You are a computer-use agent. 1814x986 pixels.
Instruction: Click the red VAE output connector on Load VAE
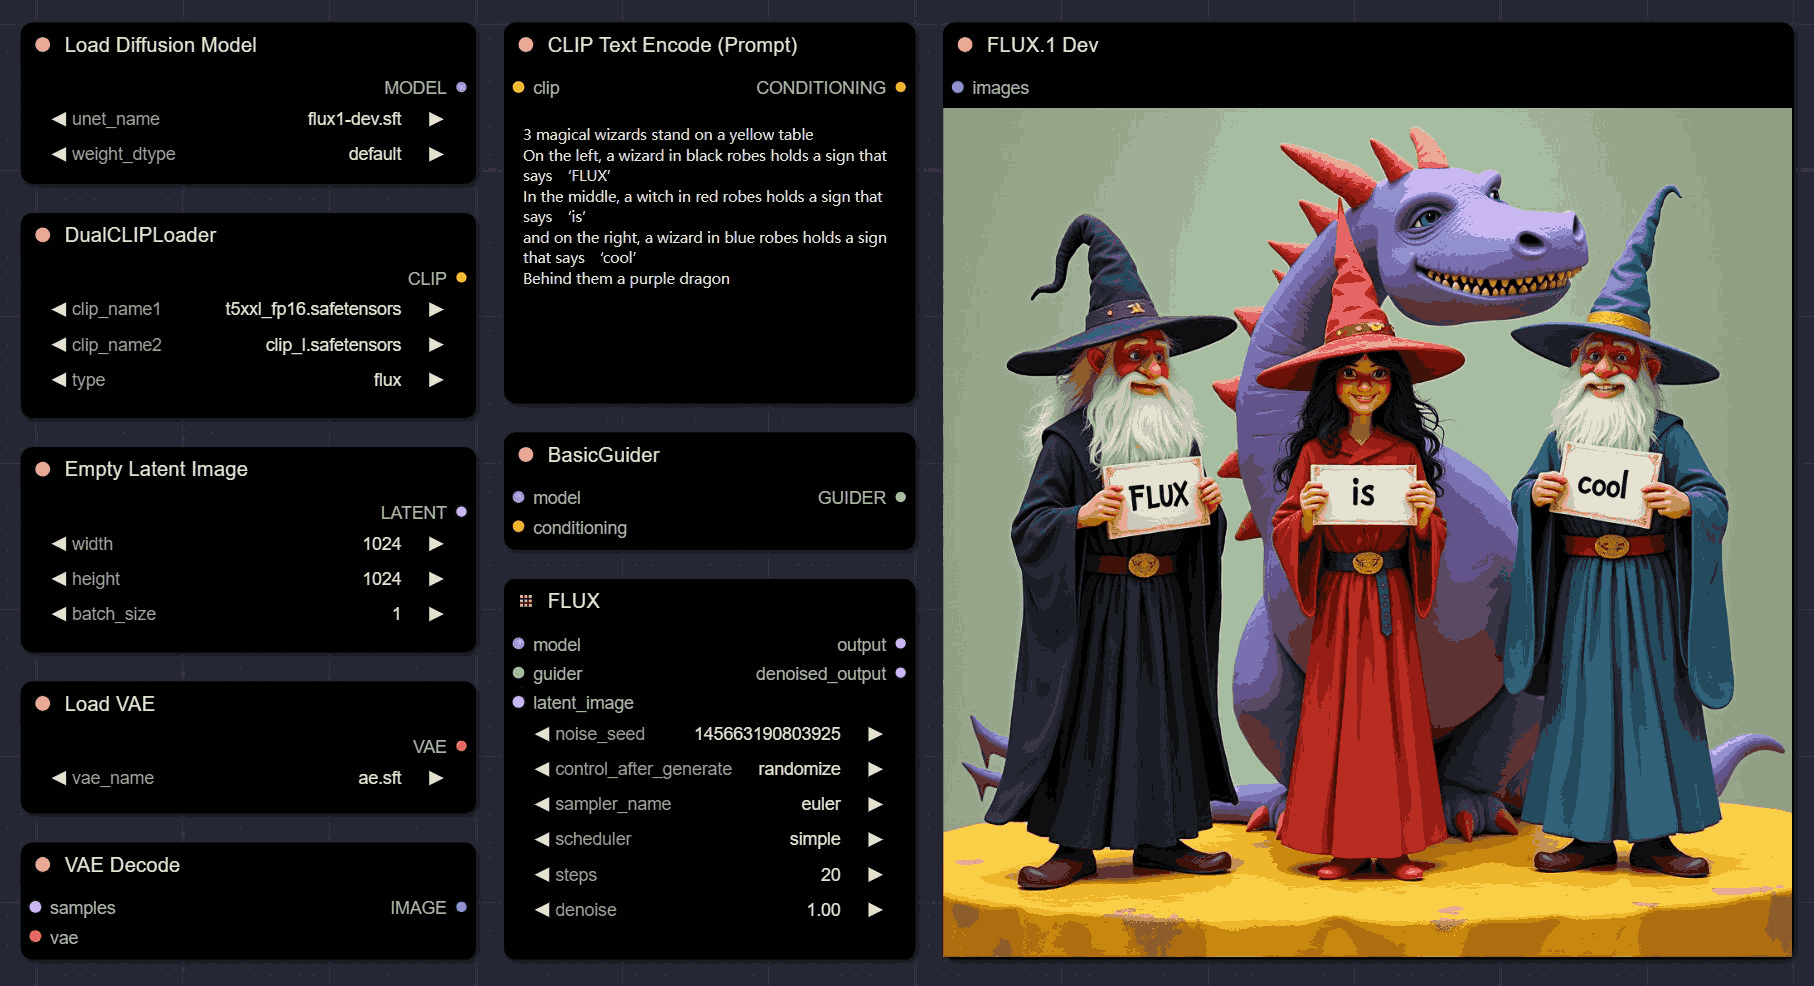pos(461,746)
